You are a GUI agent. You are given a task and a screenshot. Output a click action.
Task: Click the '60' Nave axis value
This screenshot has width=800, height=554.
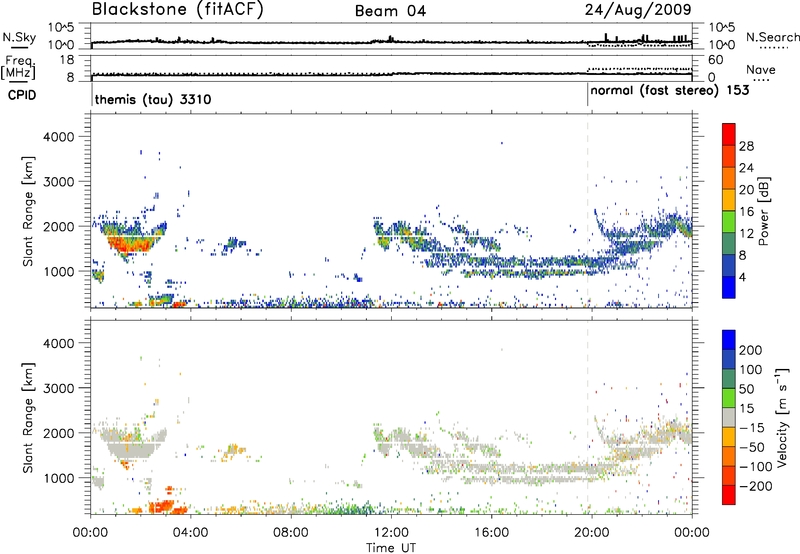coord(715,60)
